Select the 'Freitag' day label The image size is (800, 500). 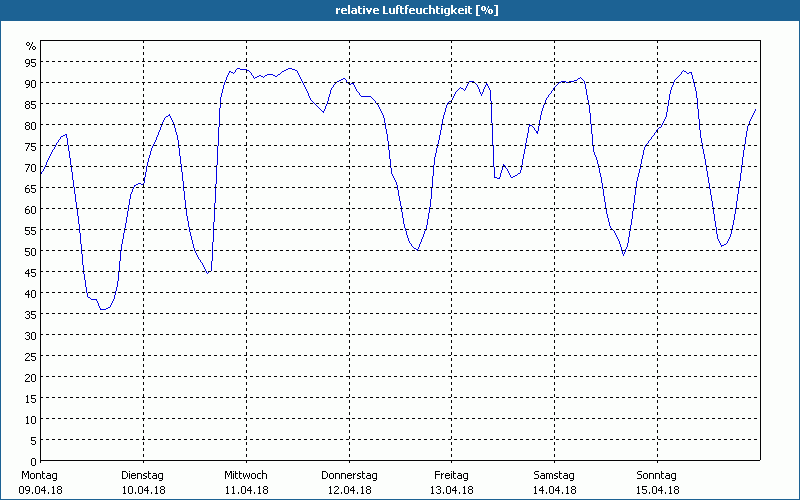(452, 476)
